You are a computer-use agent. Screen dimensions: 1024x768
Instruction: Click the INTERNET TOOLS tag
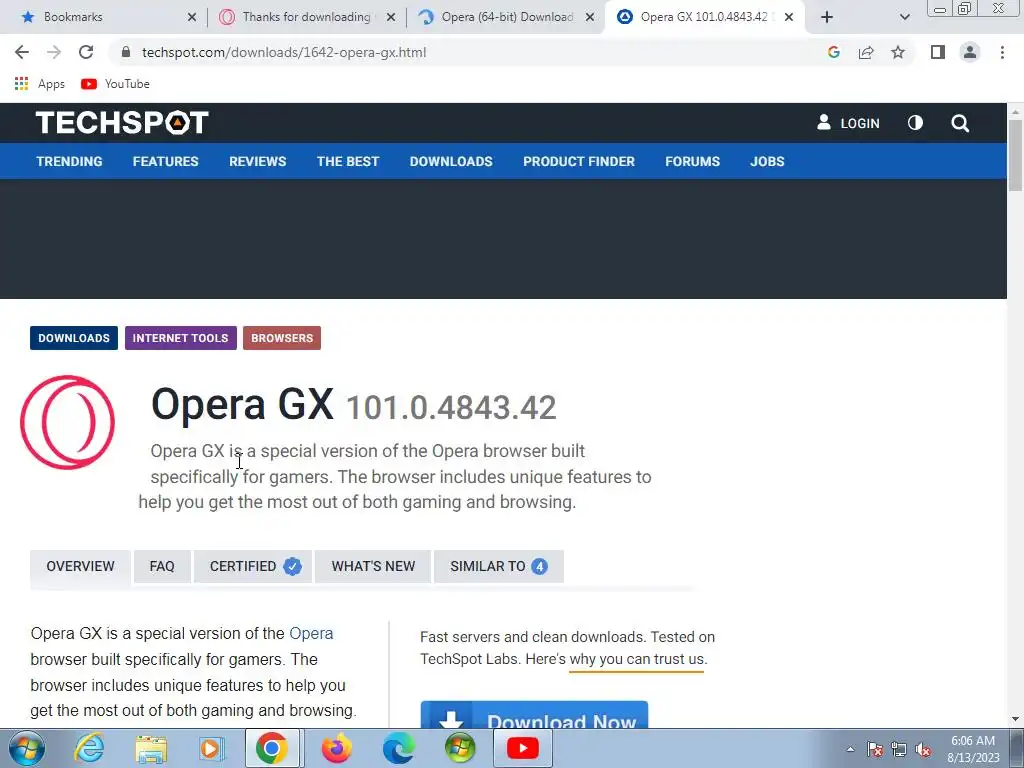[180, 338]
